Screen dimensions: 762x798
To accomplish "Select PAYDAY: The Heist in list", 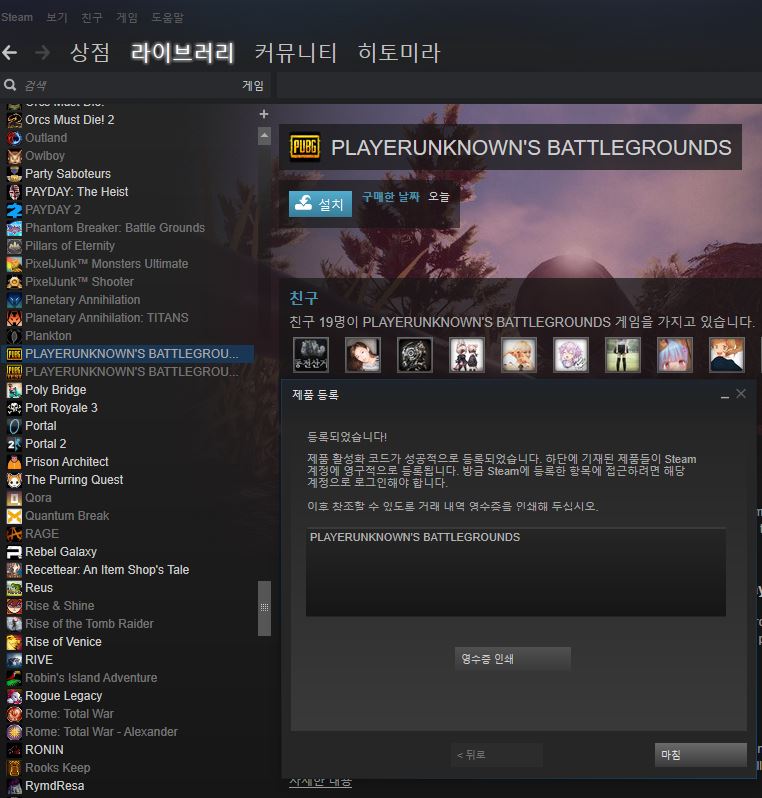I will (76, 192).
